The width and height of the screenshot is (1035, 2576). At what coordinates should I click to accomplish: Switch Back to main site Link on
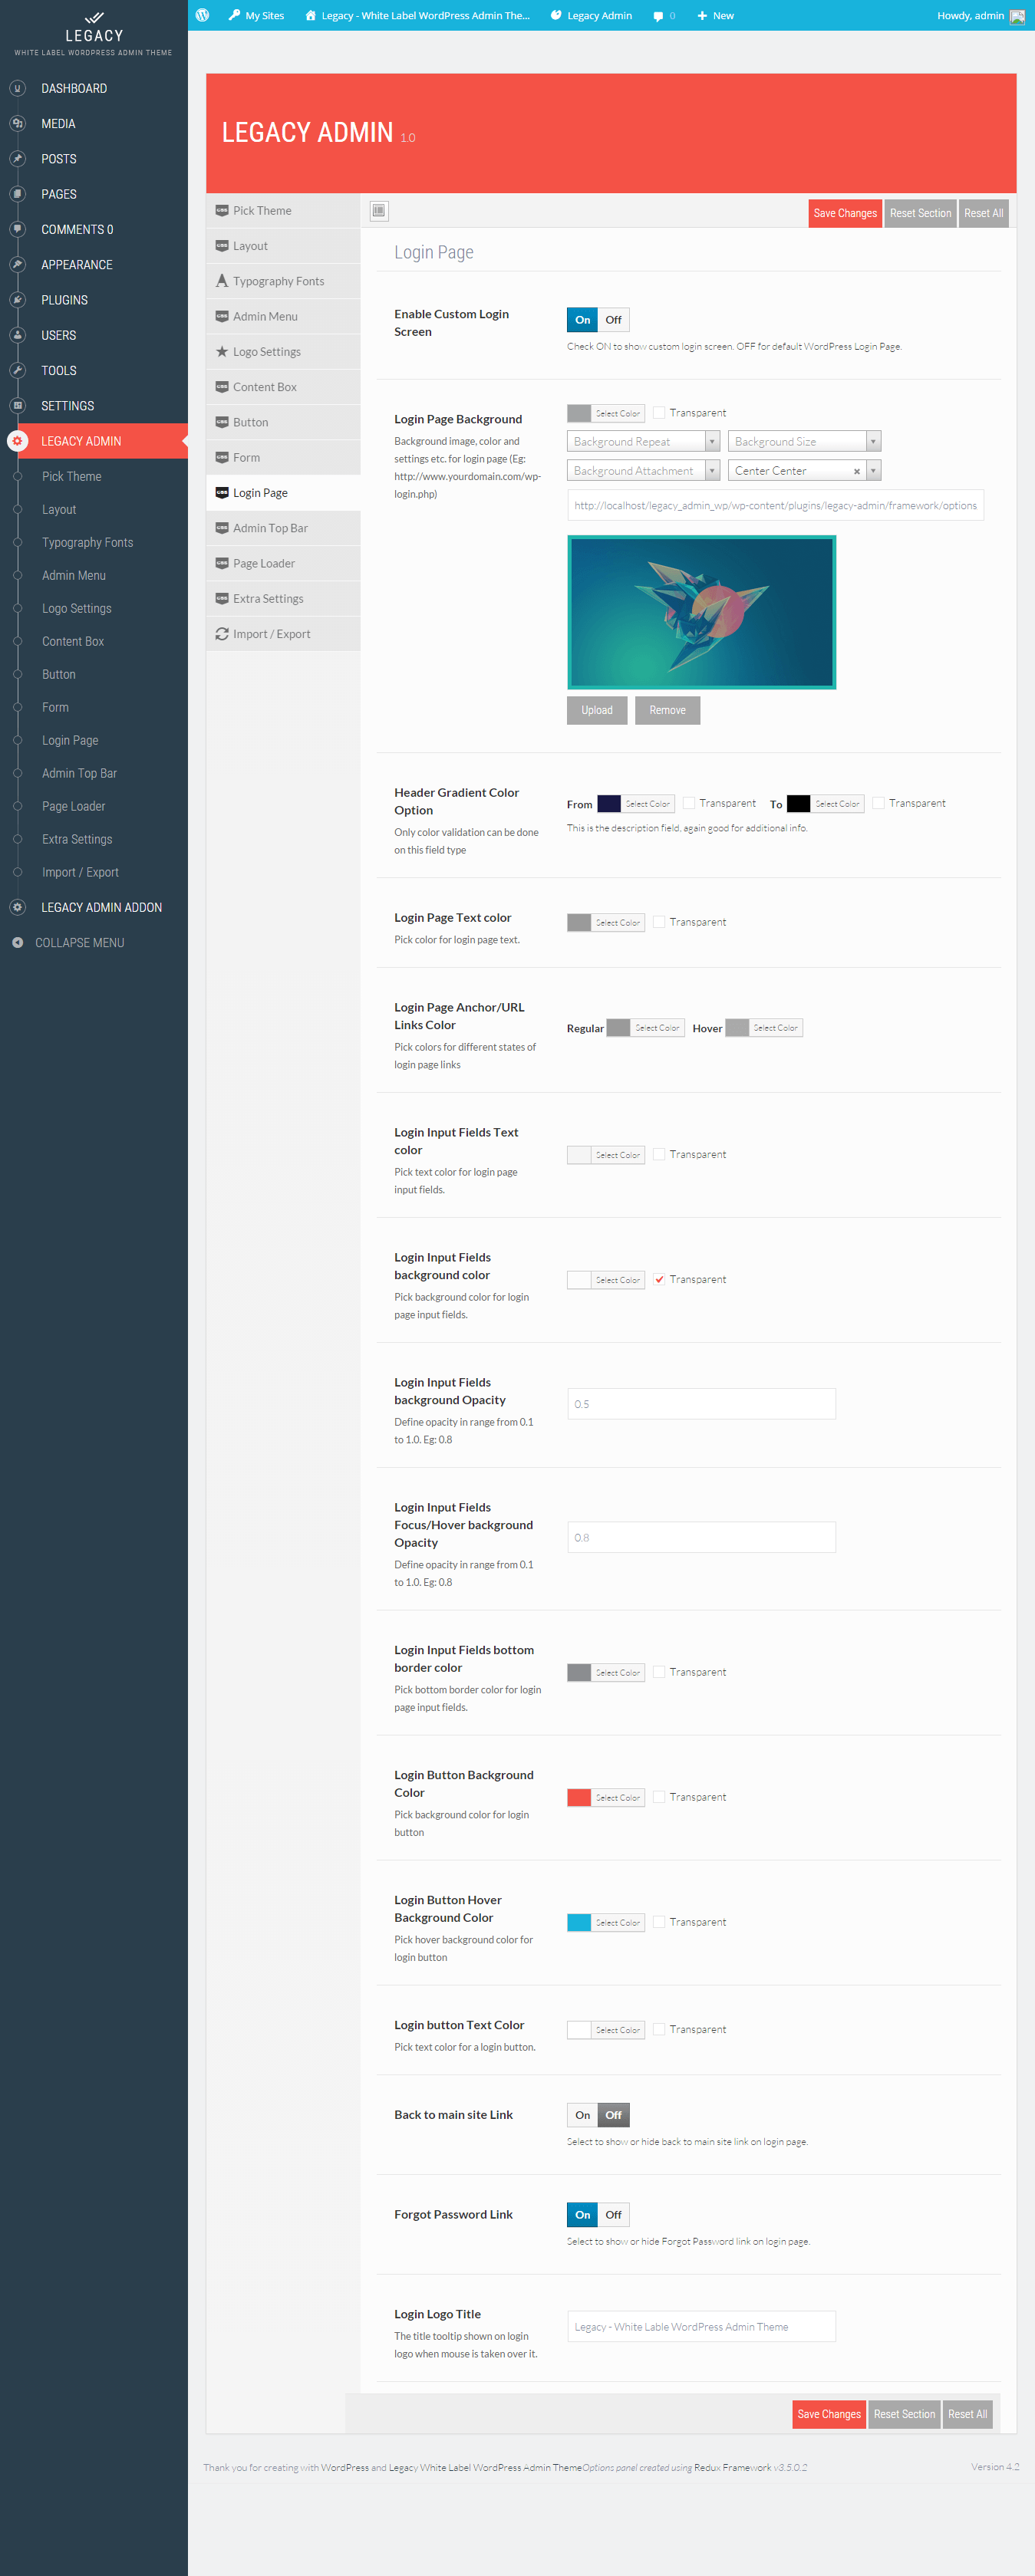pyautogui.click(x=582, y=2115)
